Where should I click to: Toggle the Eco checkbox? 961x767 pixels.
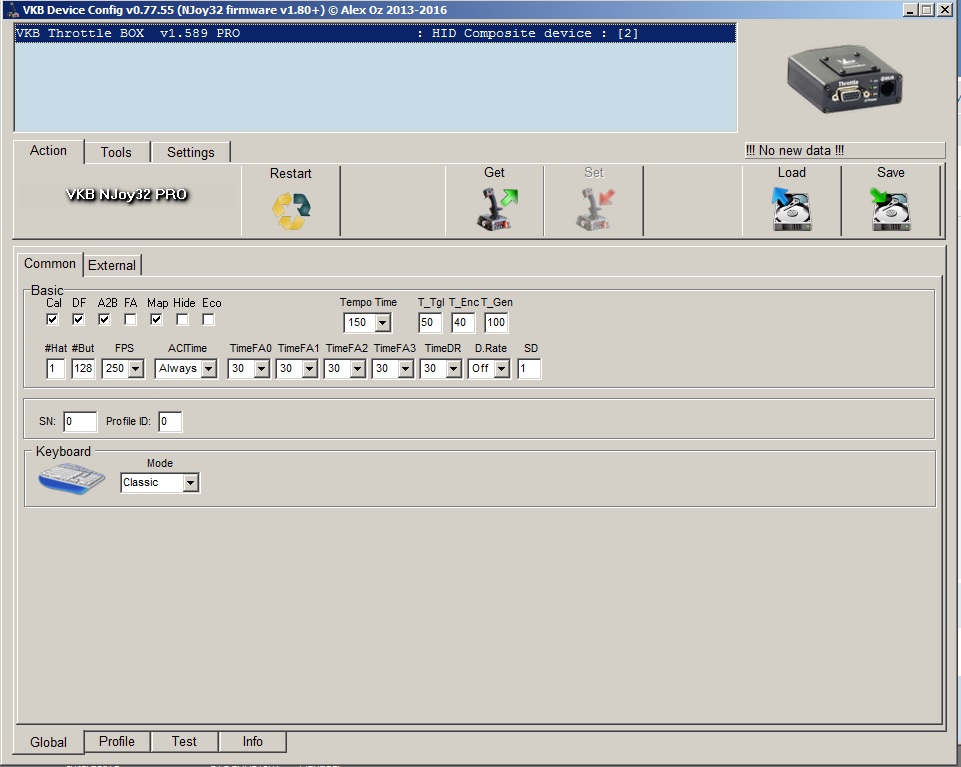[x=208, y=320]
